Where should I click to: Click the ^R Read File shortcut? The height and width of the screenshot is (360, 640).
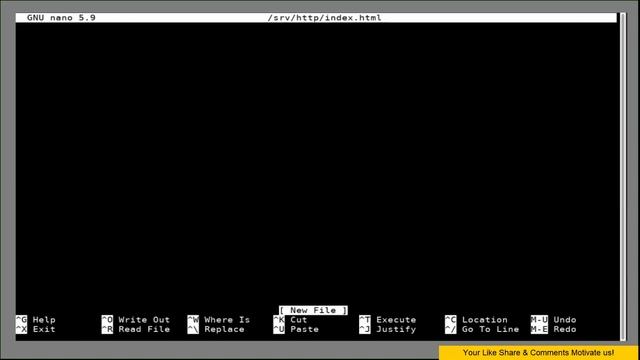click(136, 329)
